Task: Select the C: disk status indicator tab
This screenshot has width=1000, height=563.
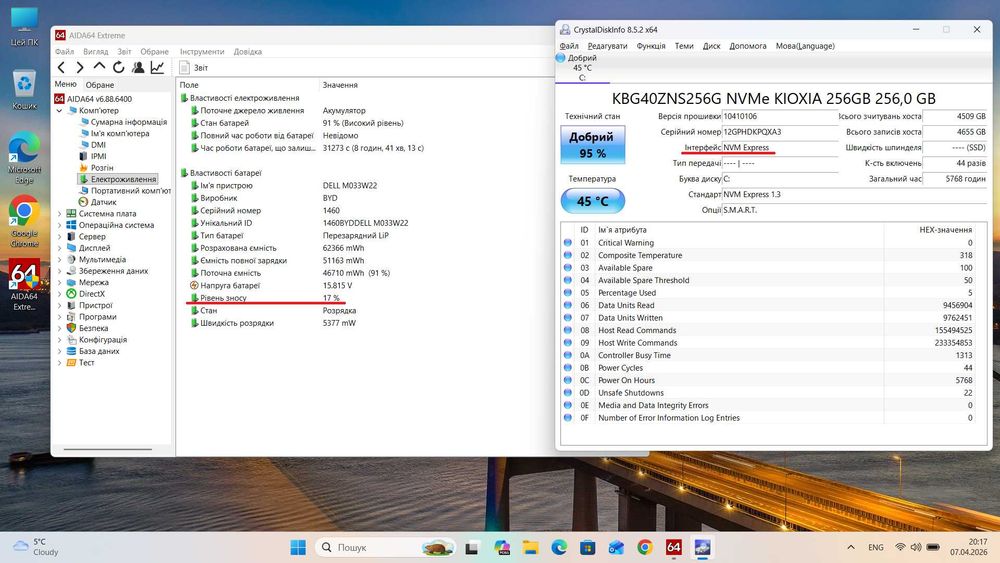Action: [x=582, y=68]
